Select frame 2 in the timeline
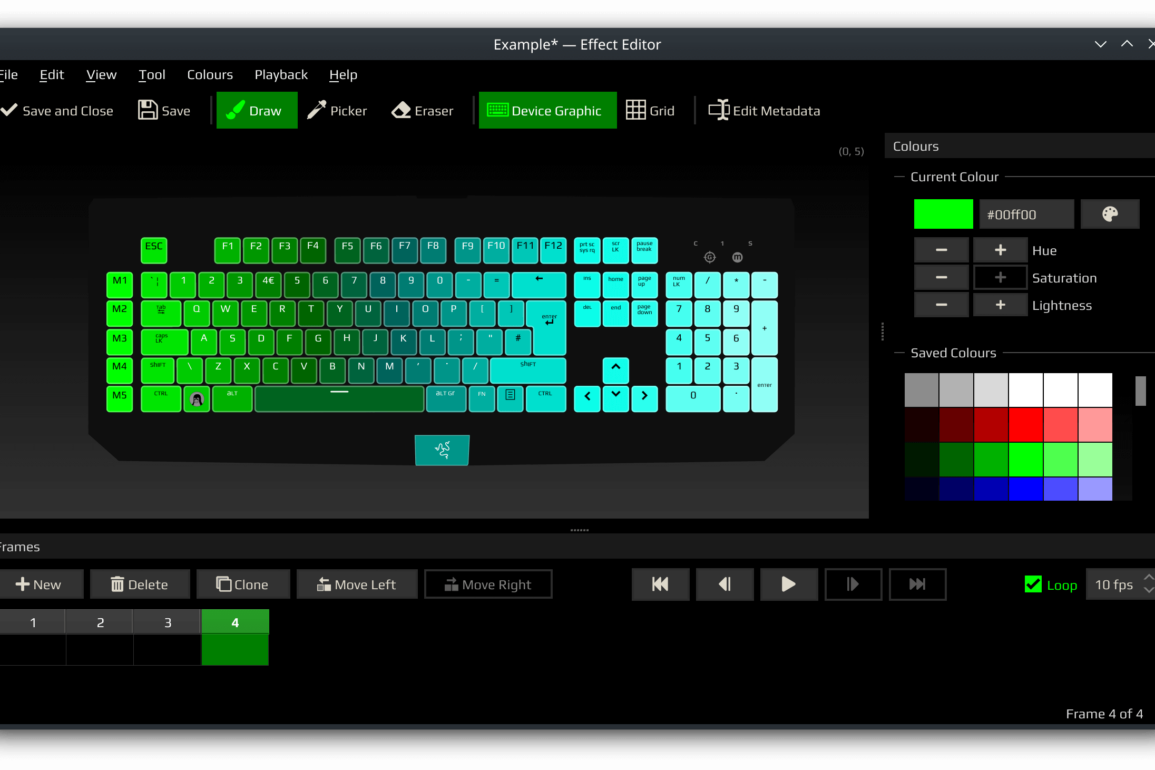The image size is (1155, 770). pyautogui.click(x=100, y=623)
